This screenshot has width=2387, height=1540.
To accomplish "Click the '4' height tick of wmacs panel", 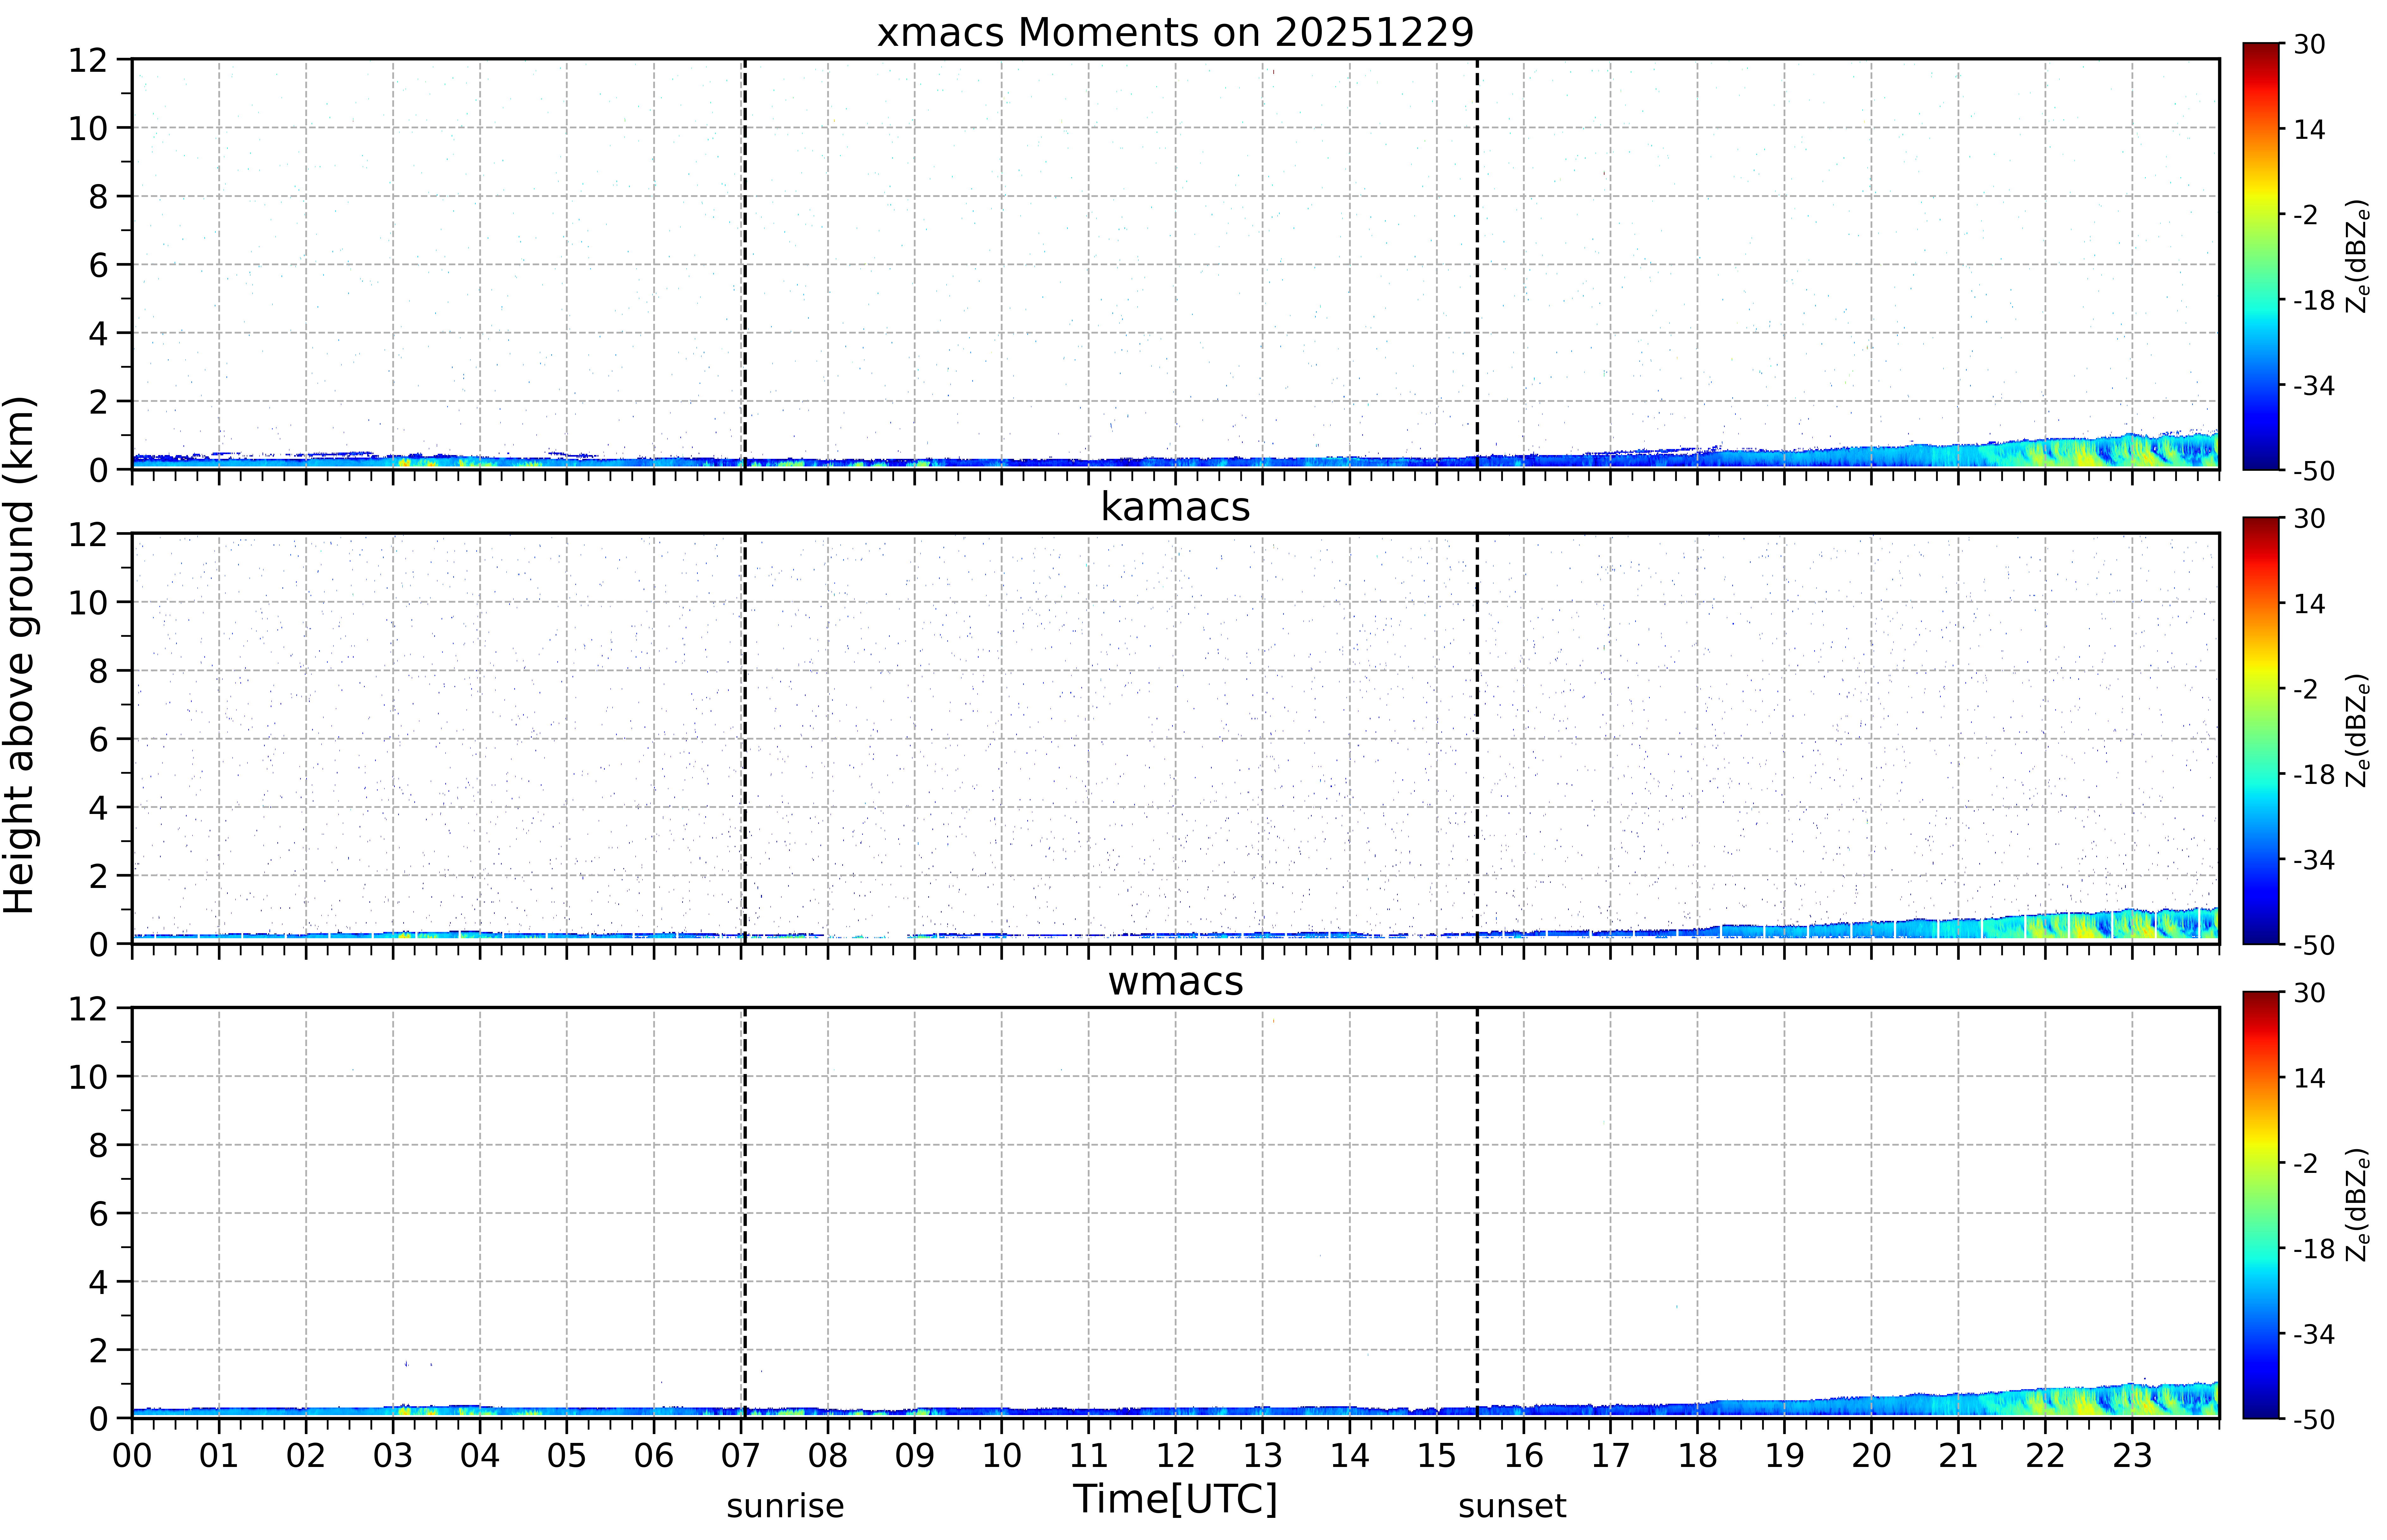I will 98,1282.
